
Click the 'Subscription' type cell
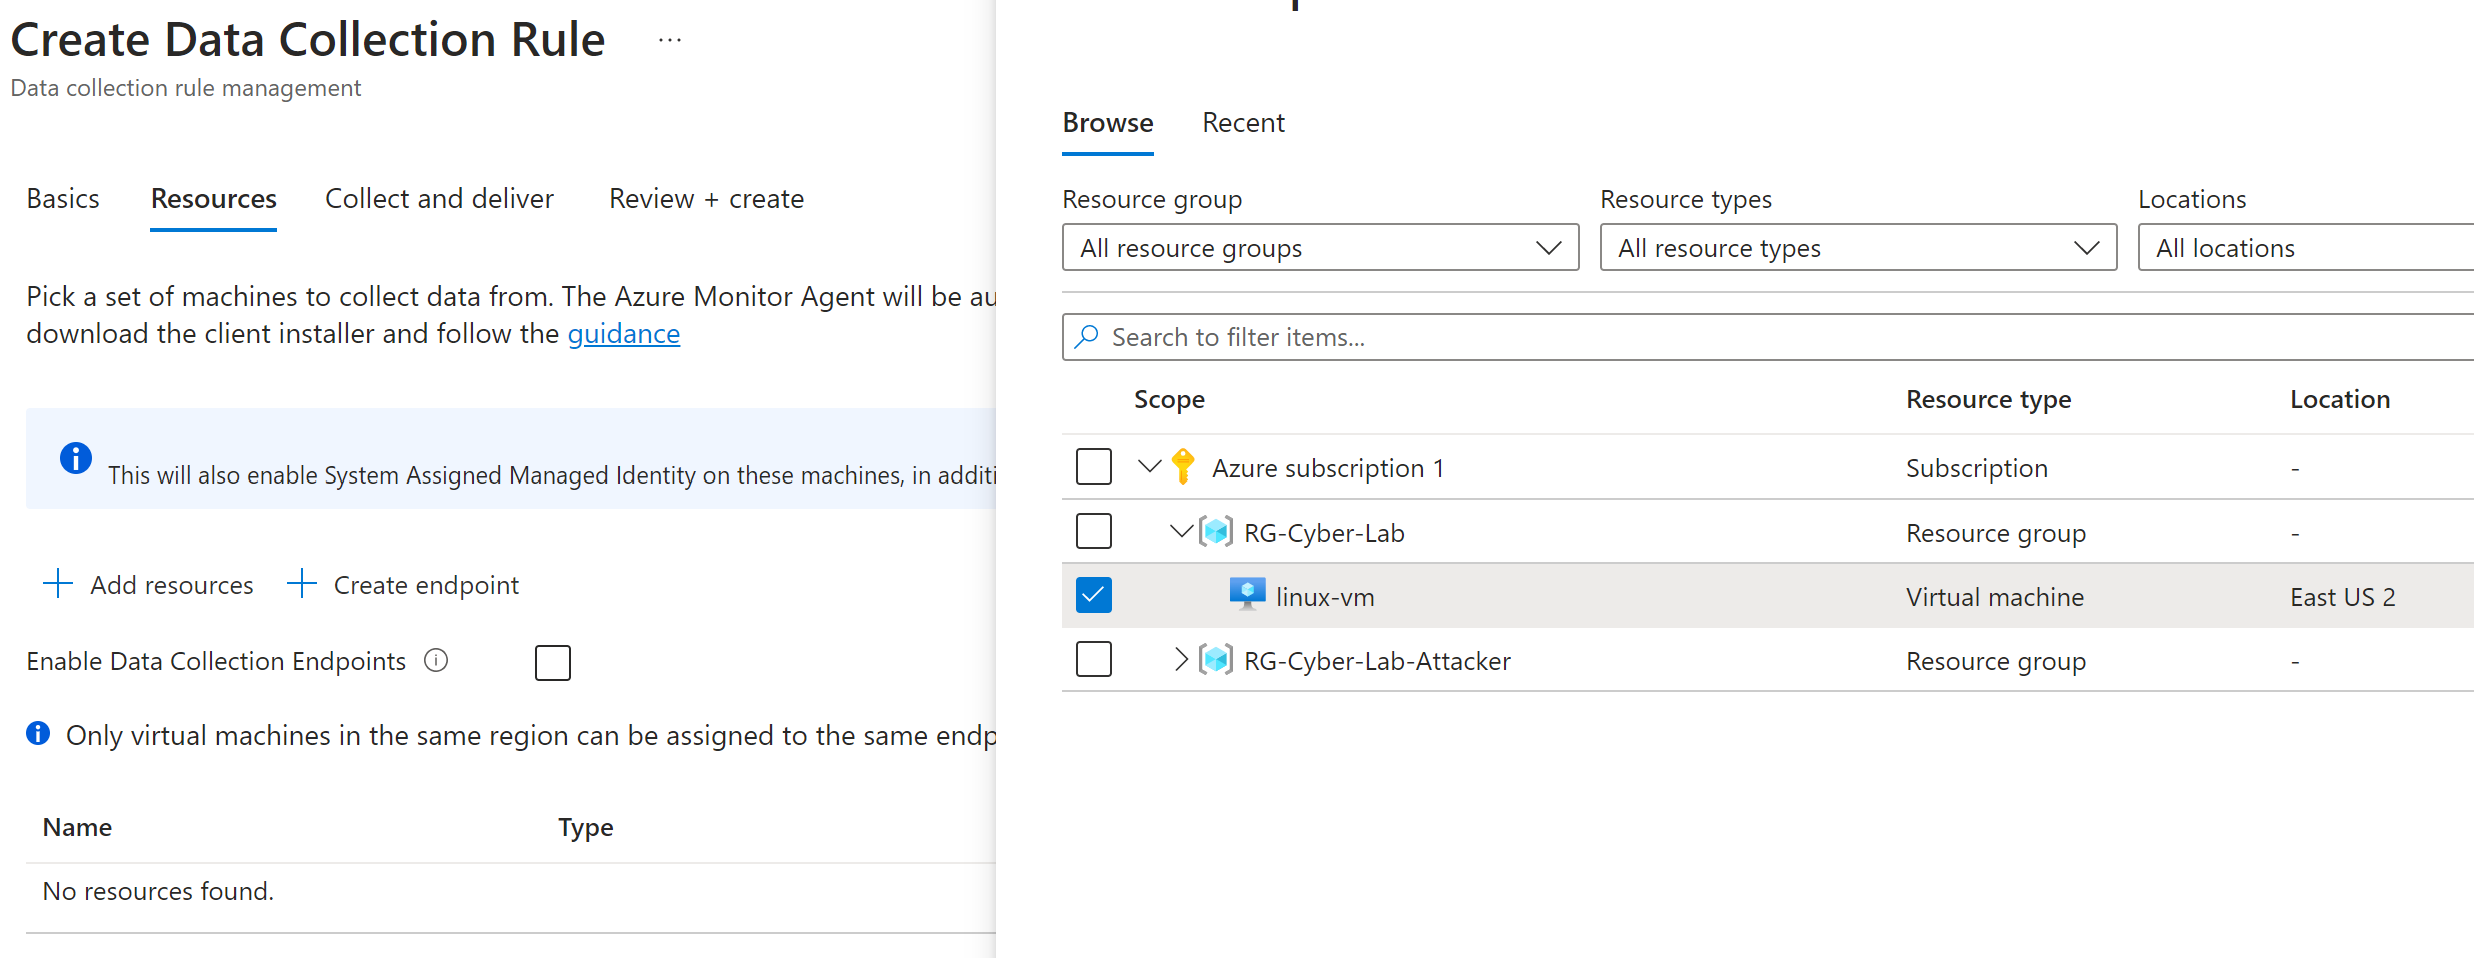click(1977, 468)
